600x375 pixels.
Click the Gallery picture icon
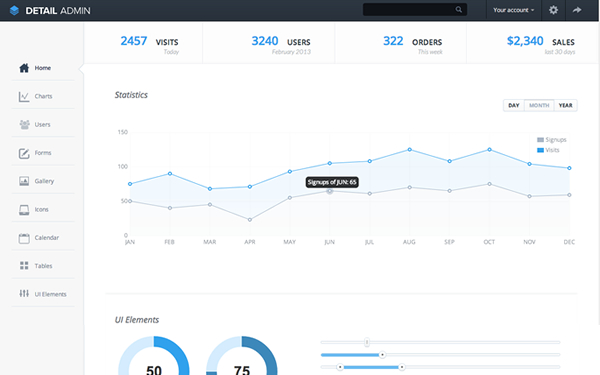pyautogui.click(x=24, y=181)
